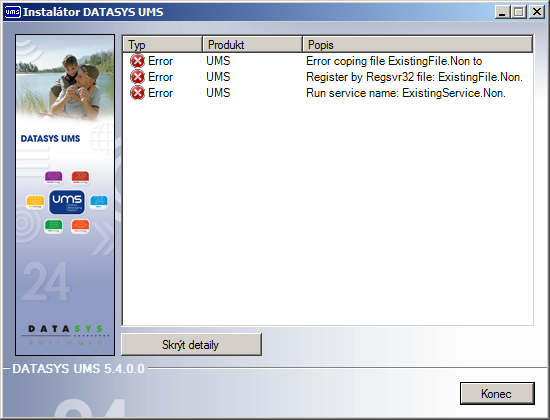Image resolution: width=550 pixels, height=420 pixels.
Task: Click the error icon in the Regsvr32 row
Action: point(137,77)
